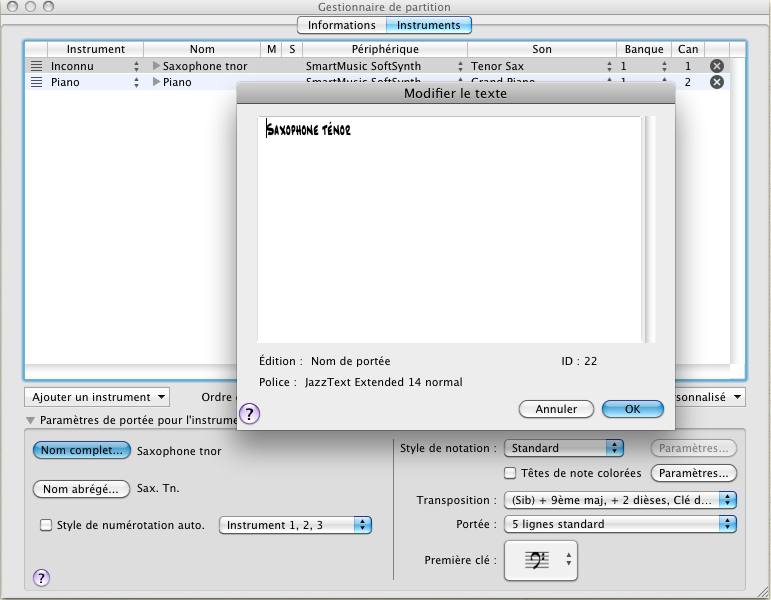
Task: Click the drag handle icon of the Piano row
Action: [37, 82]
